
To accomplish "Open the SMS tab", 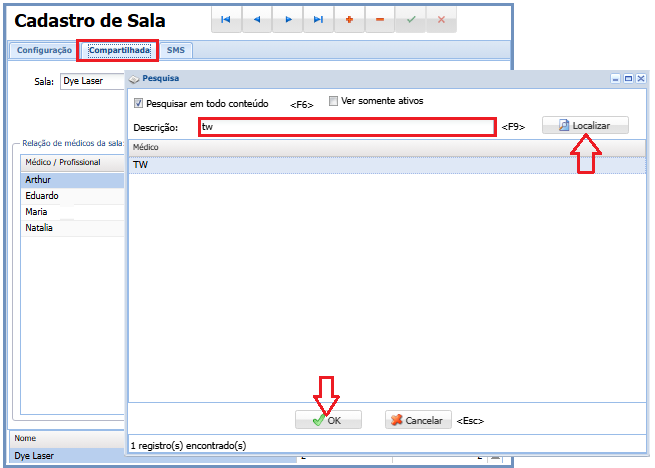I will 176,50.
